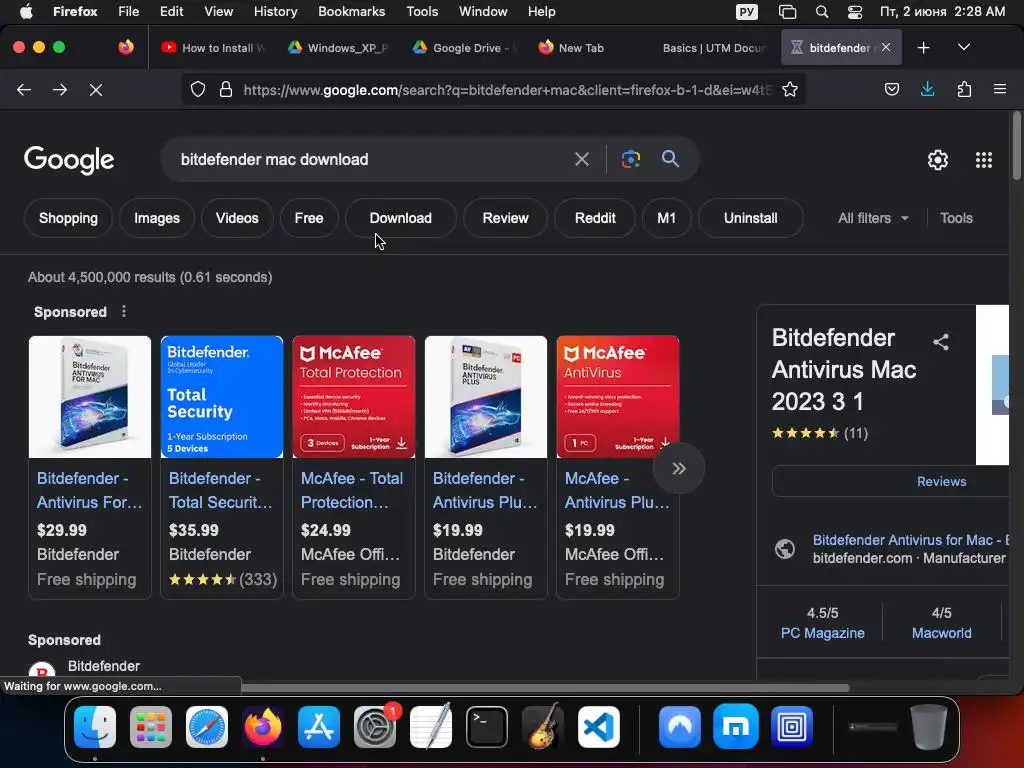Filter results by Shopping
The width and height of the screenshot is (1024, 768).
(69, 218)
